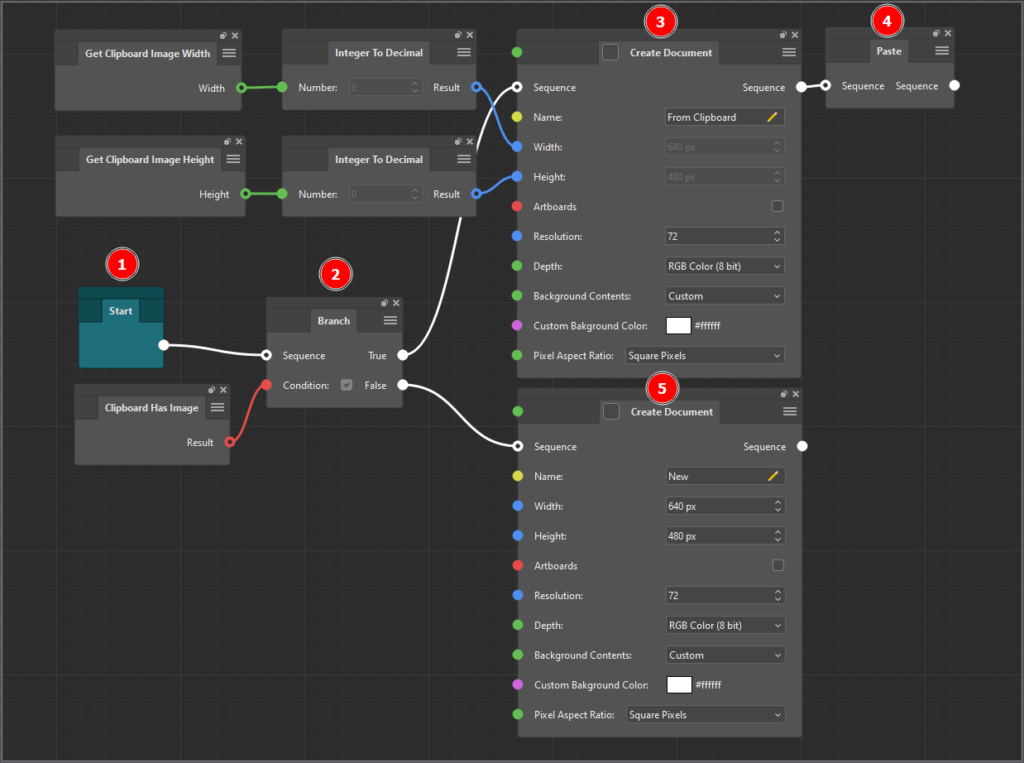Select the Get Clipboard Image Height title
Screen dimensions: 1024x763
pos(150,159)
